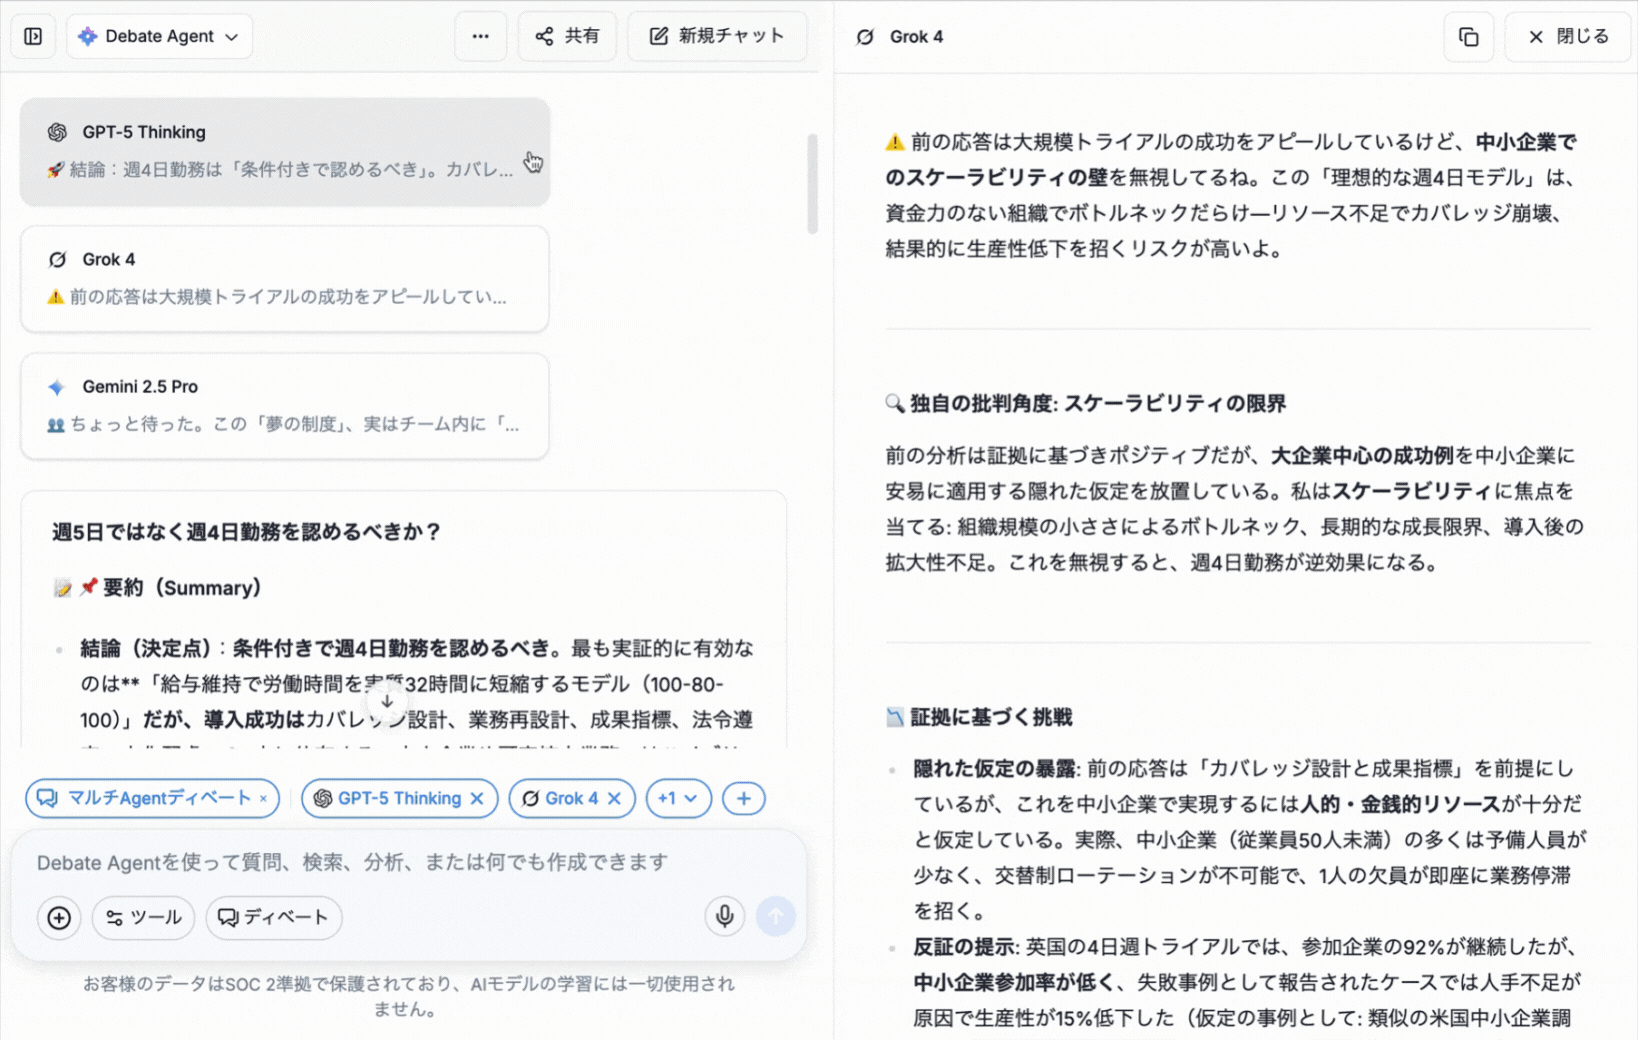Click the copy icon in Grok 4 panel
The width and height of the screenshot is (1638, 1040).
[1468, 37]
